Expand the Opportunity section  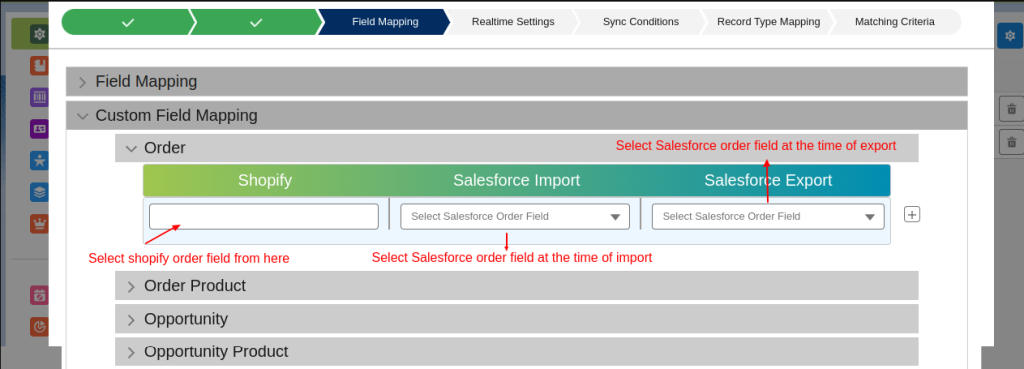pyautogui.click(x=517, y=319)
